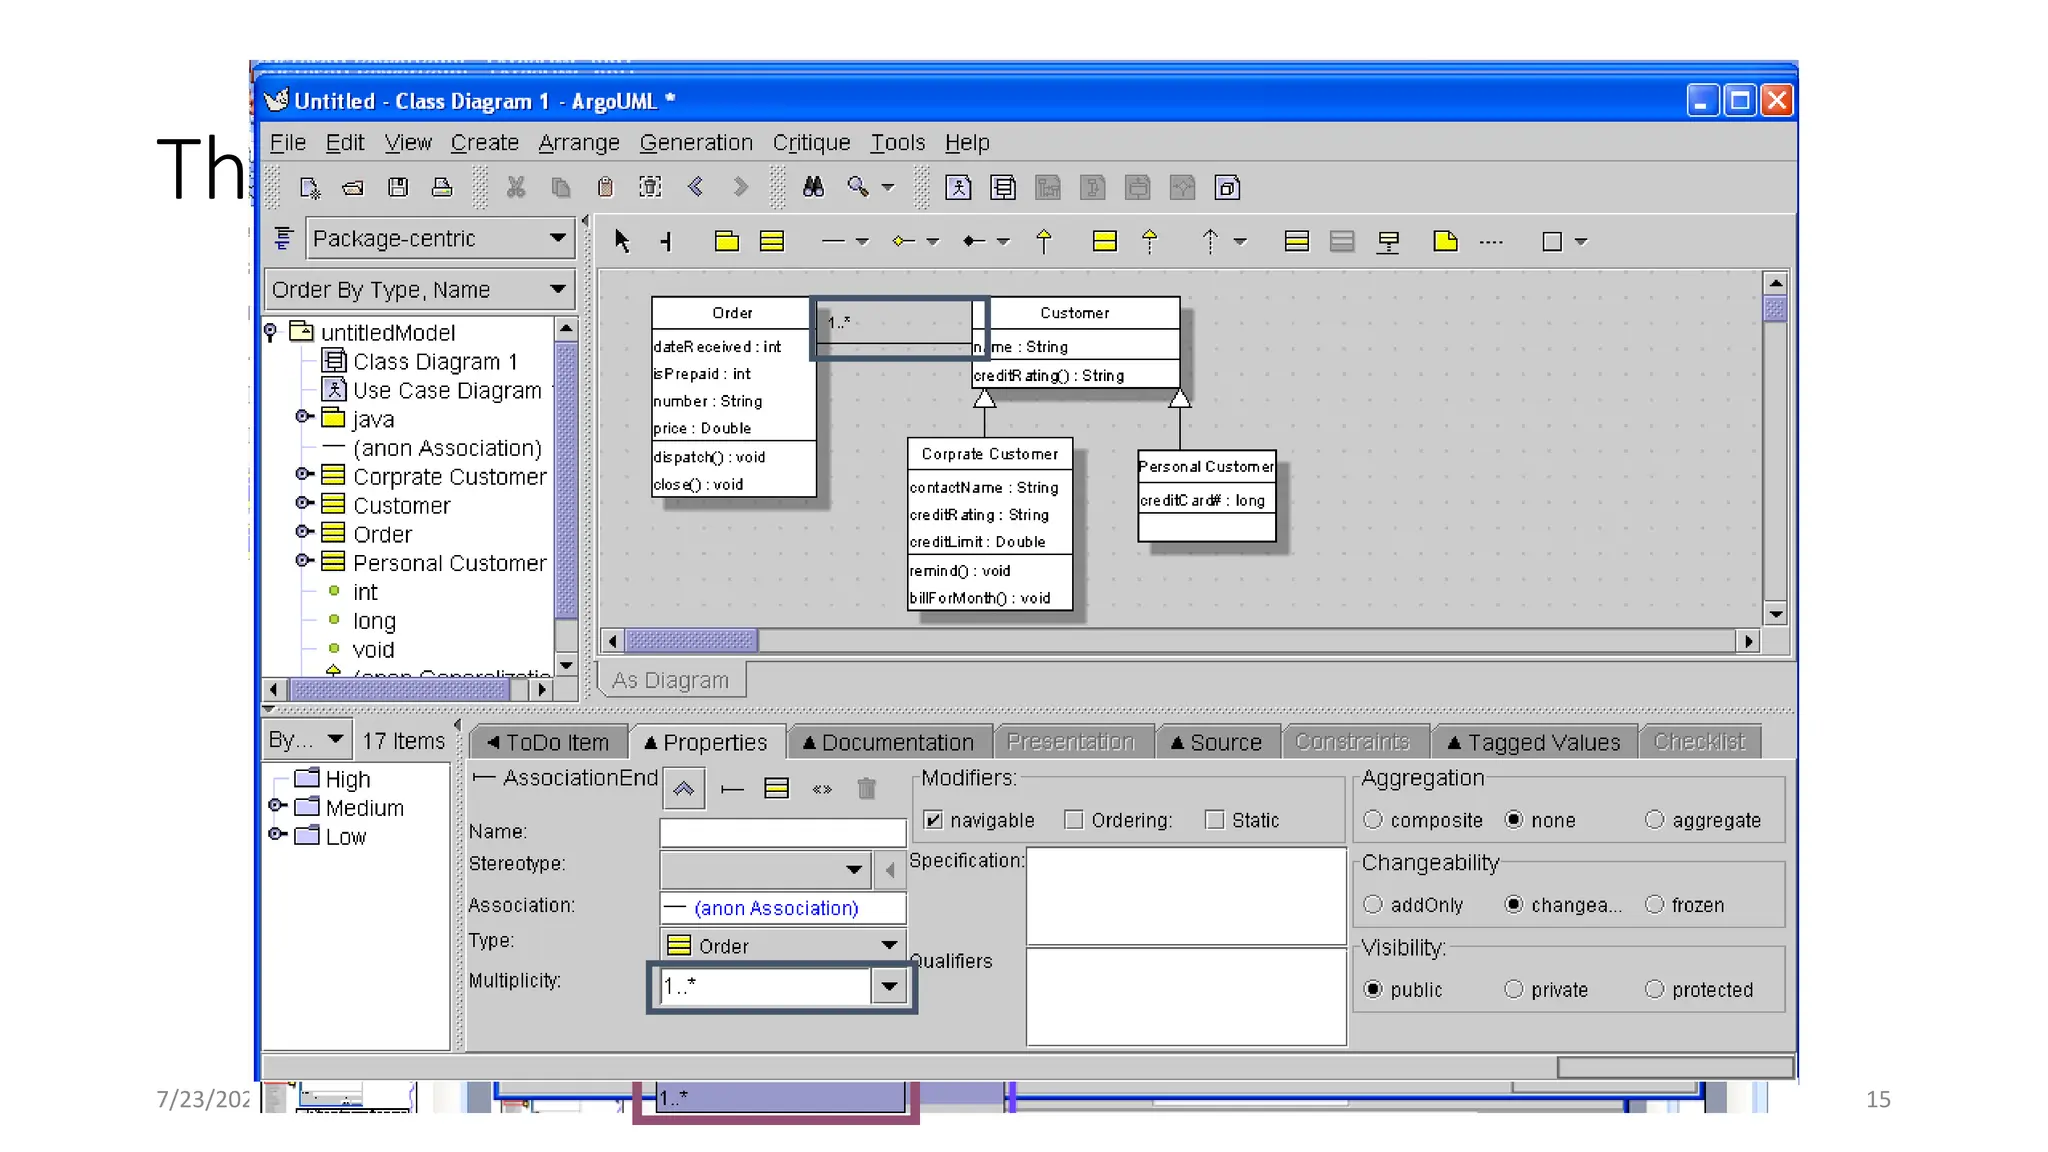Select the Generalization arrow tool
Screen dimensions: 2048x1152
click(x=1044, y=241)
